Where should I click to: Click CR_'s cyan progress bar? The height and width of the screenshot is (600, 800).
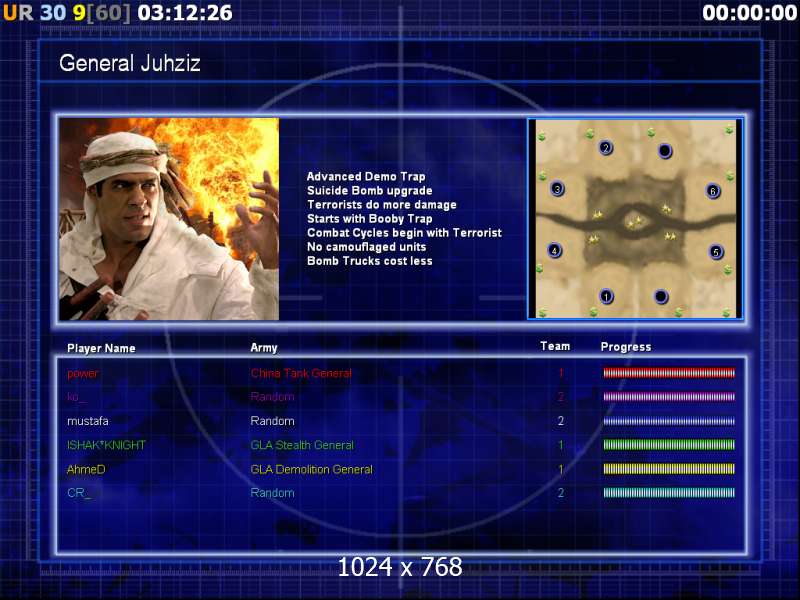pyautogui.click(x=669, y=492)
